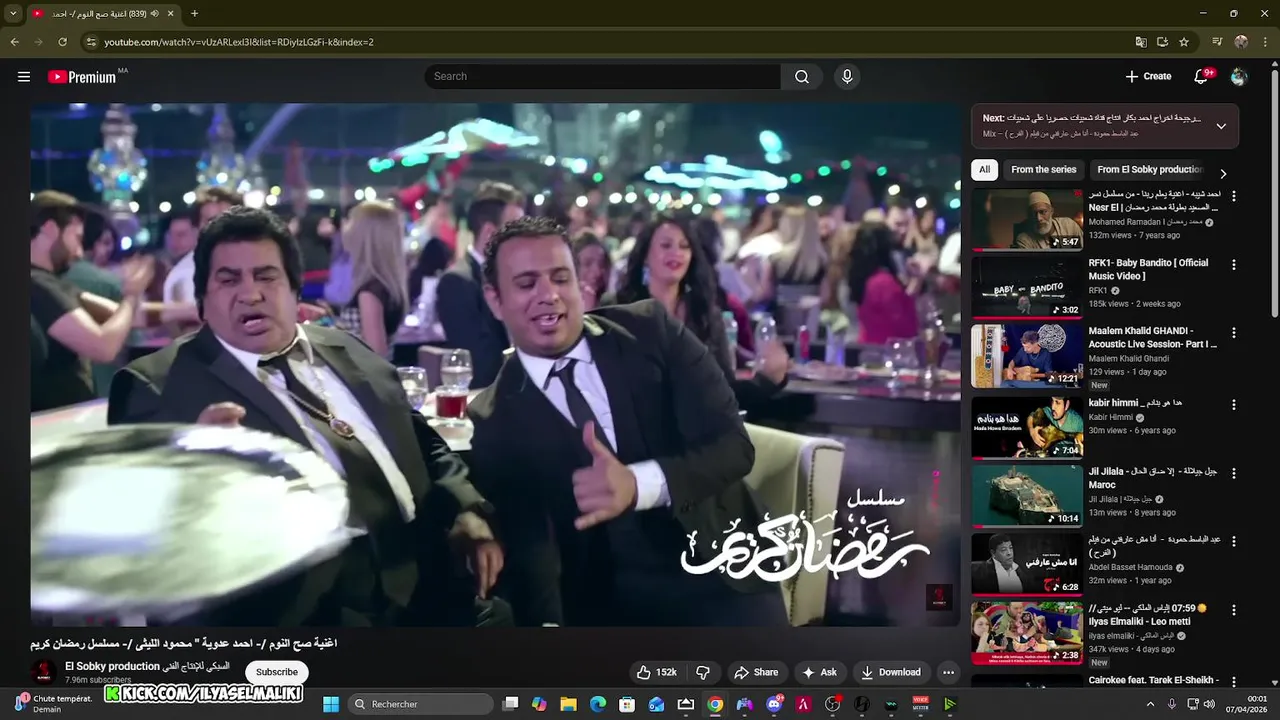Dislike the video with thumbs down
Image resolution: width=1280 pixels, height=720 pixels.
[703, 672]
